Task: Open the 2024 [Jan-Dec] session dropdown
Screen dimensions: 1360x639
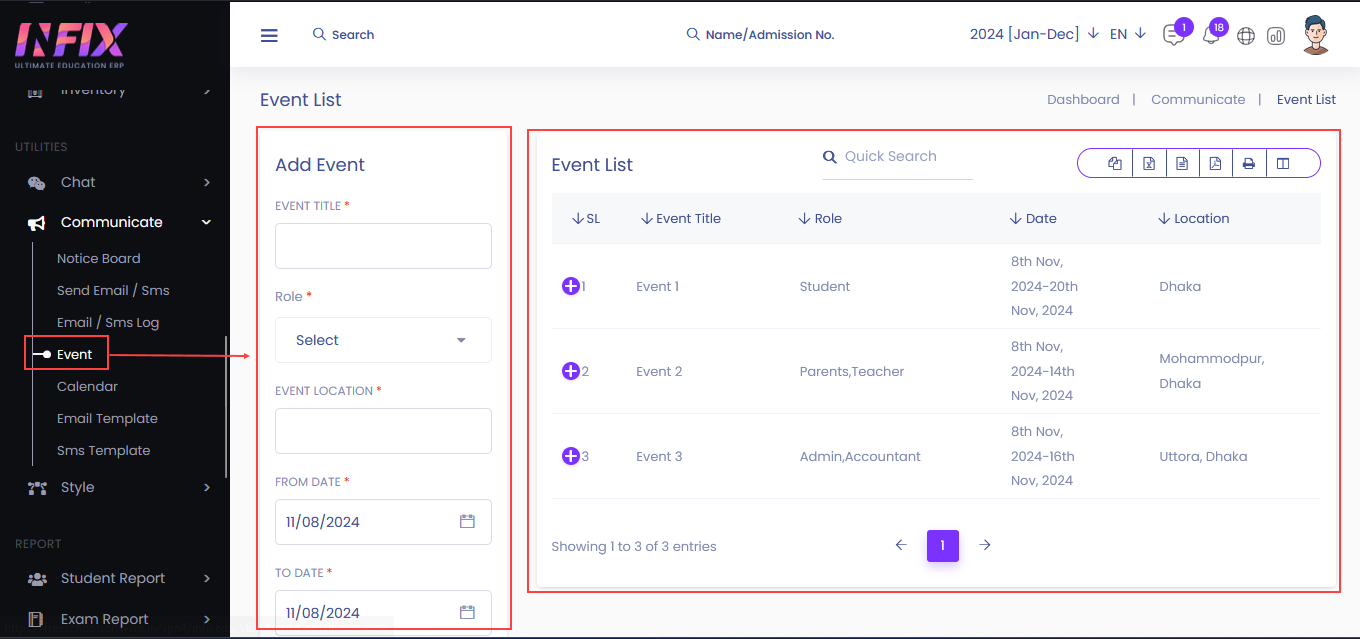Action: tap(1034, 34)
